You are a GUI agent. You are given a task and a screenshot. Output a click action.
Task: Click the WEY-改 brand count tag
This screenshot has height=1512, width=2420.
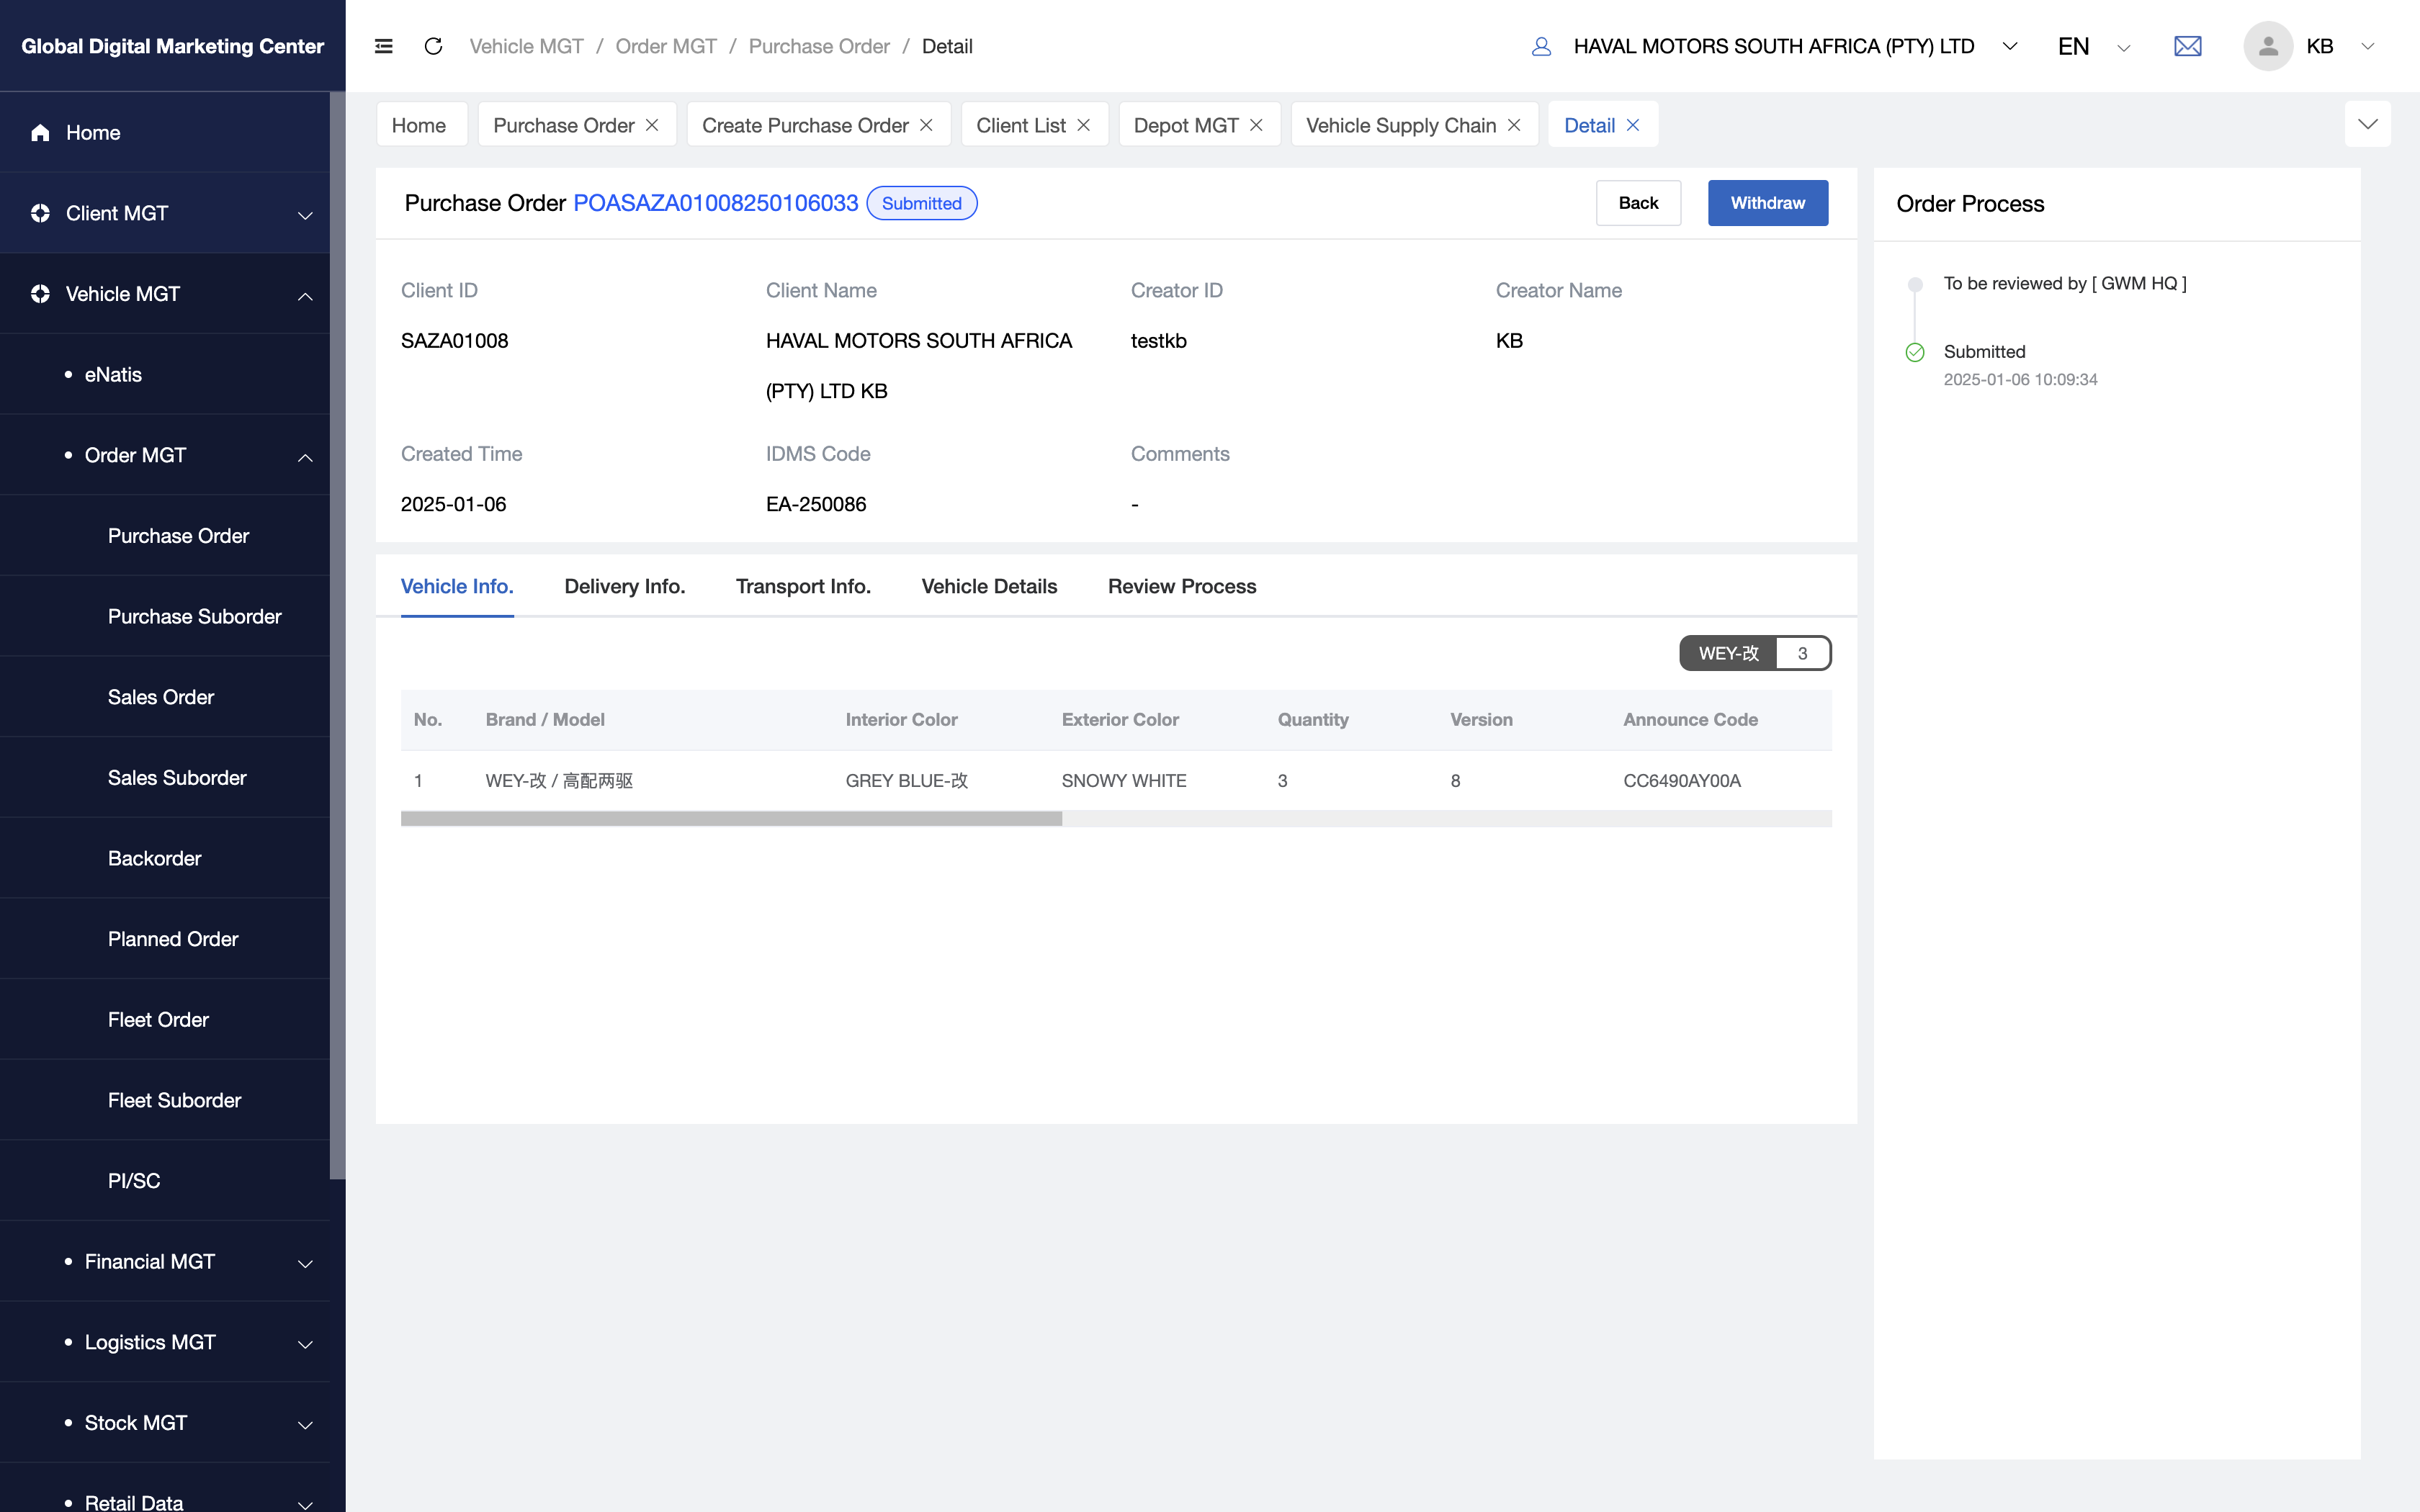coord(1755,653)
